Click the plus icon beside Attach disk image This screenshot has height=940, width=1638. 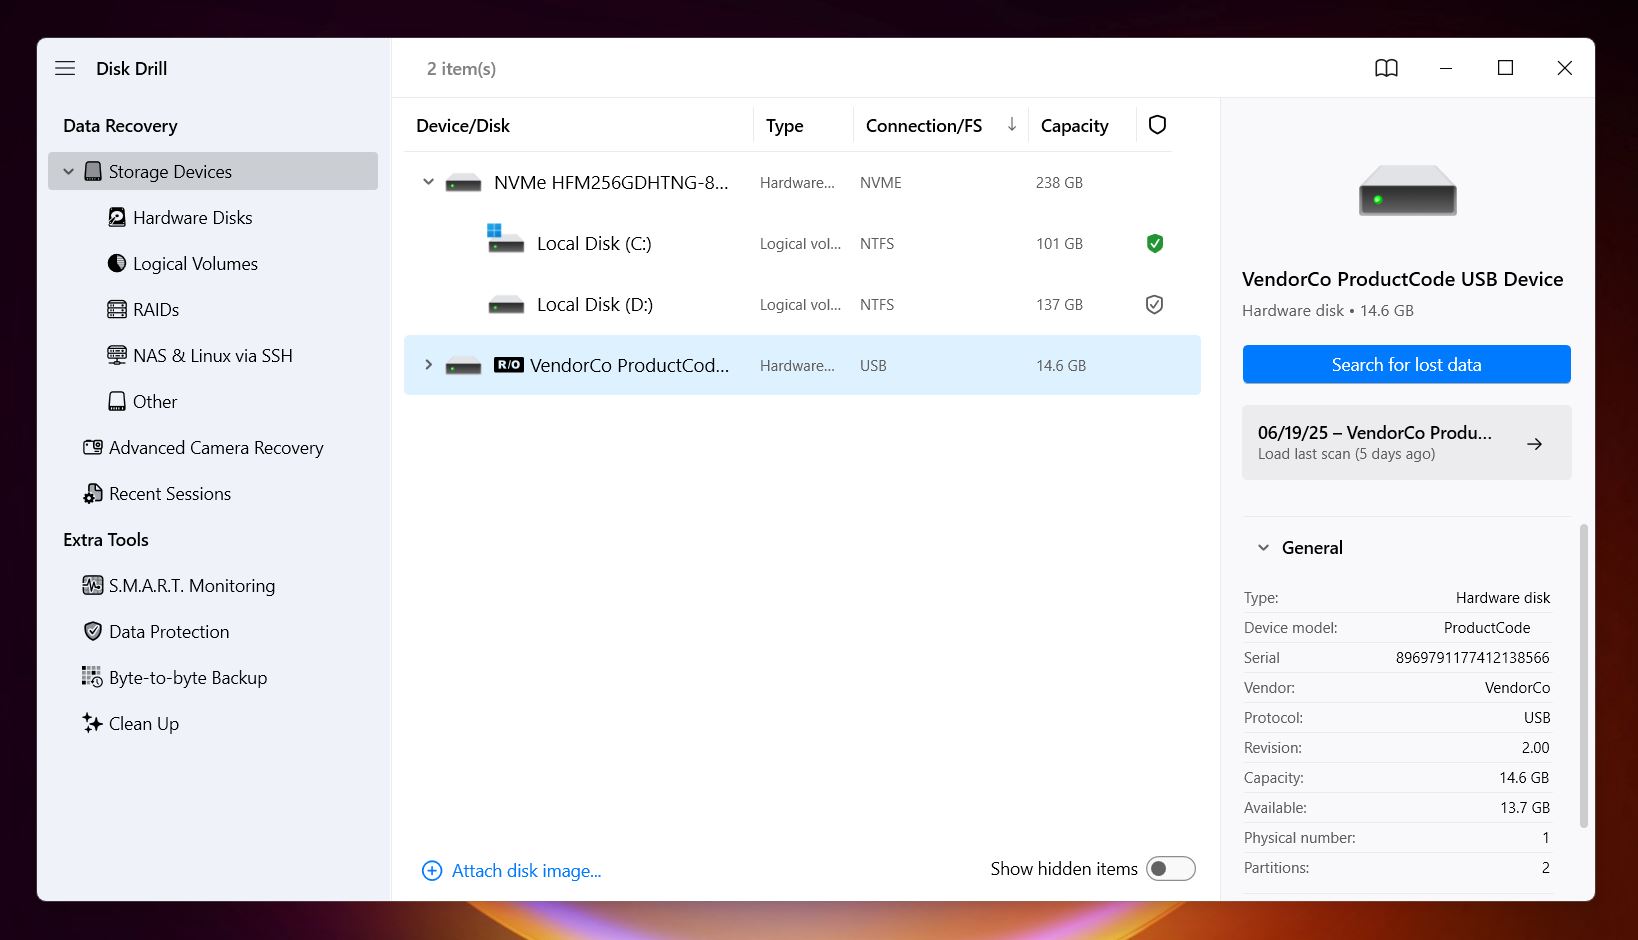[x=432, y=871]
